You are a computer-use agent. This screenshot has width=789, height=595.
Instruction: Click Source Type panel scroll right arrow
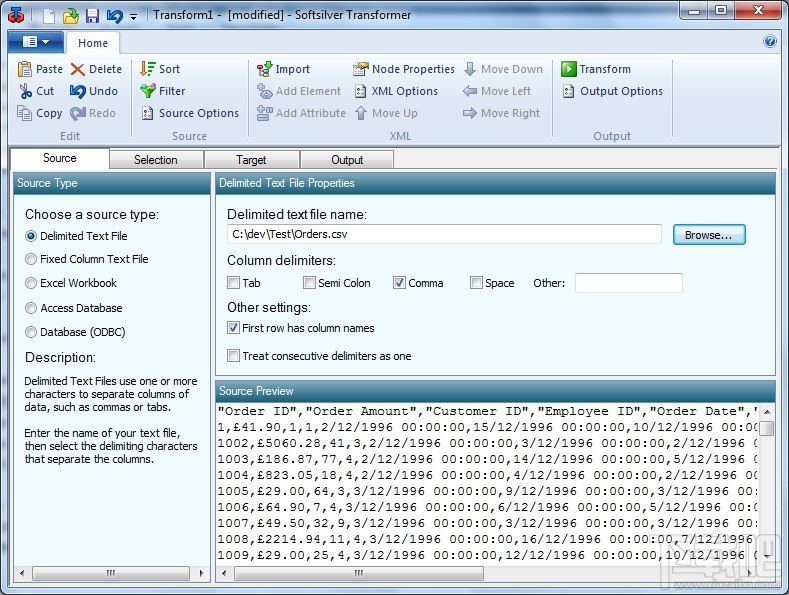(x=201, y=573)
